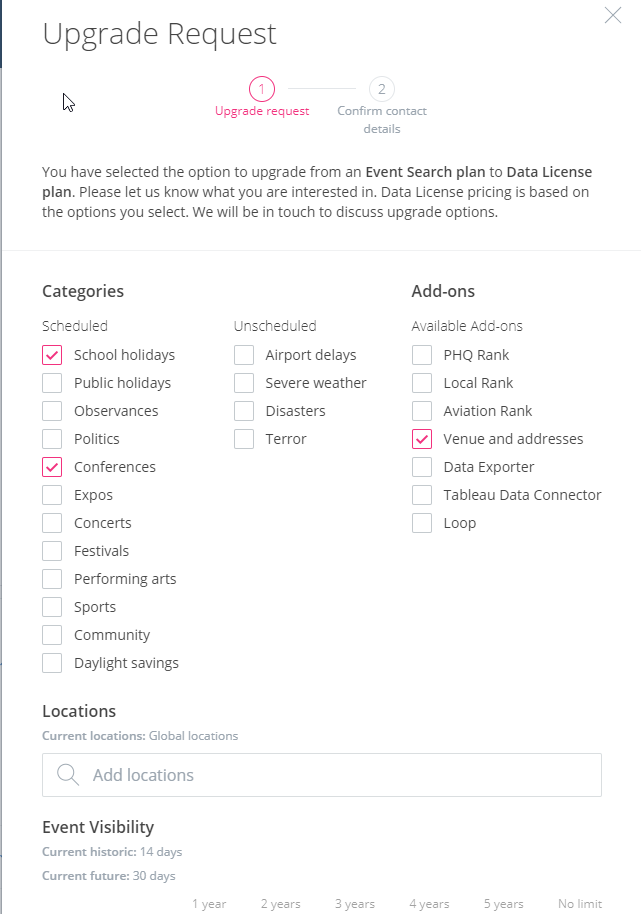Tick the Loop add-on checkbox

[422, 523]
